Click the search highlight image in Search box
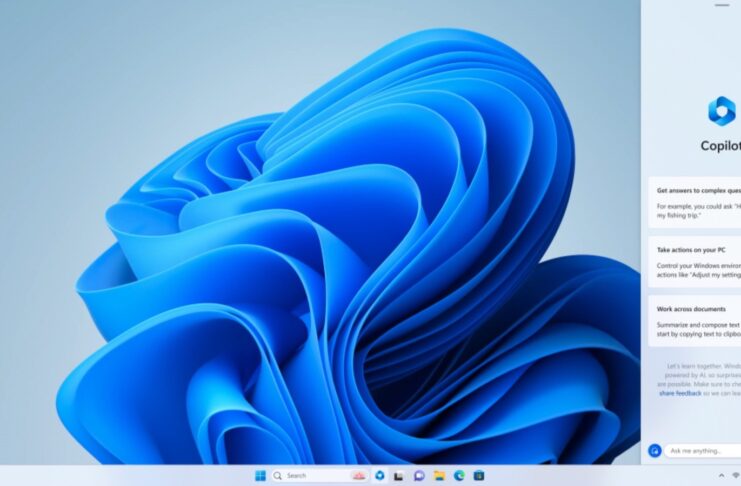 359,476
